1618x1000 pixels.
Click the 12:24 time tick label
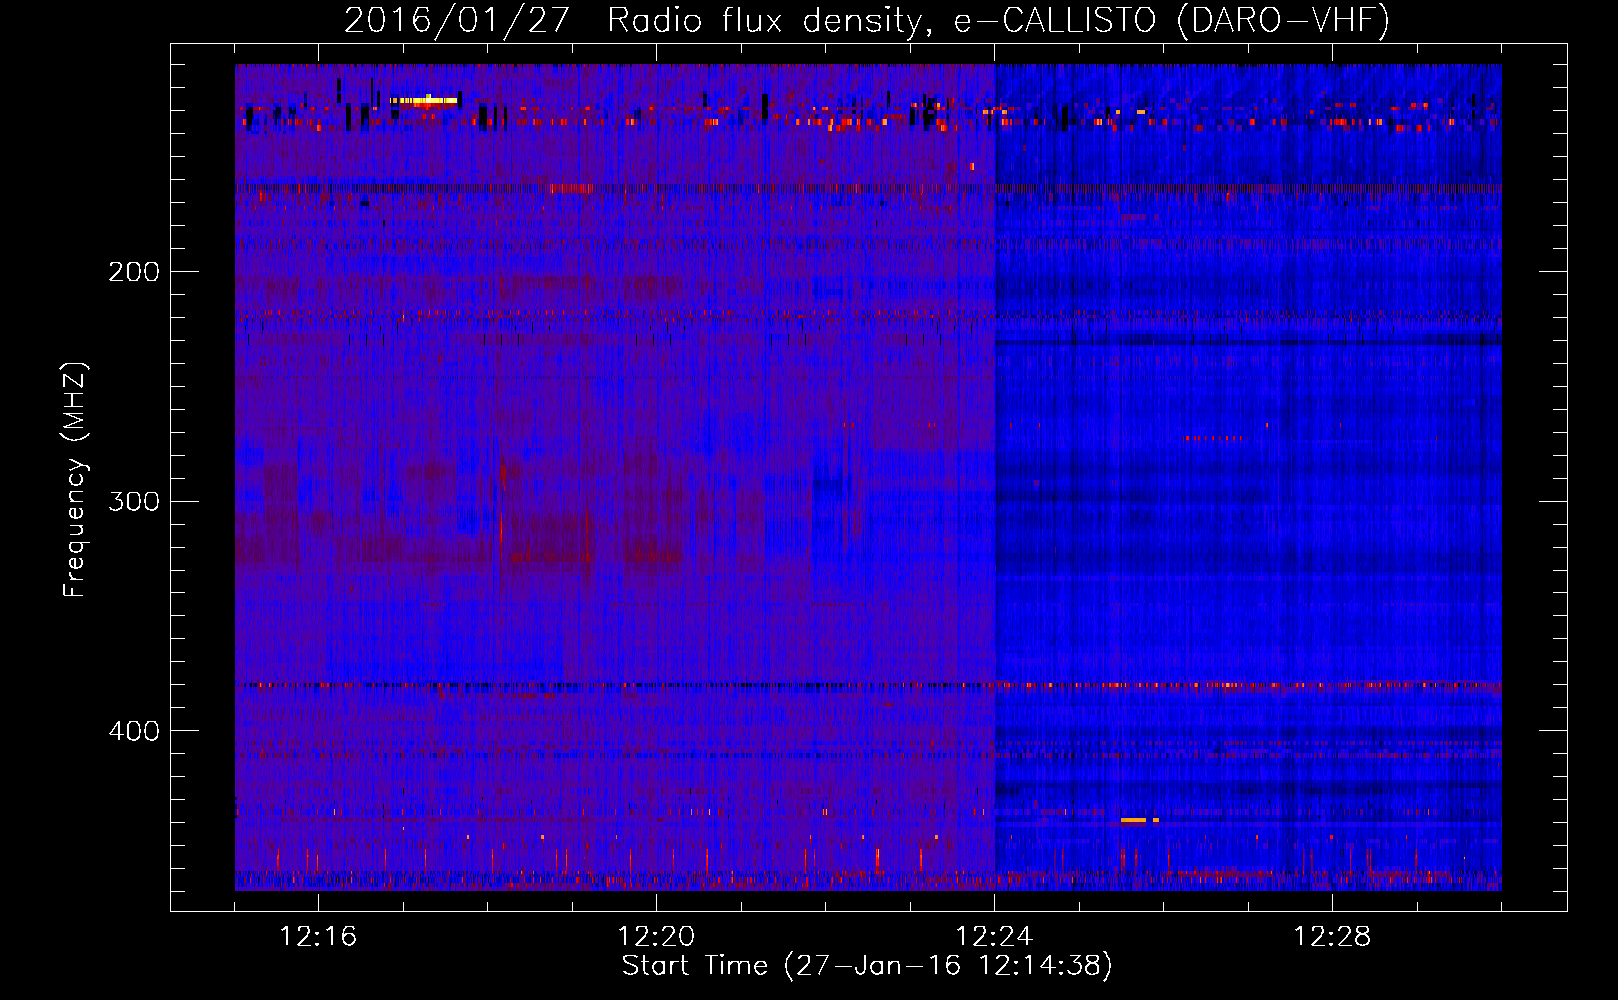pos(994,937)
